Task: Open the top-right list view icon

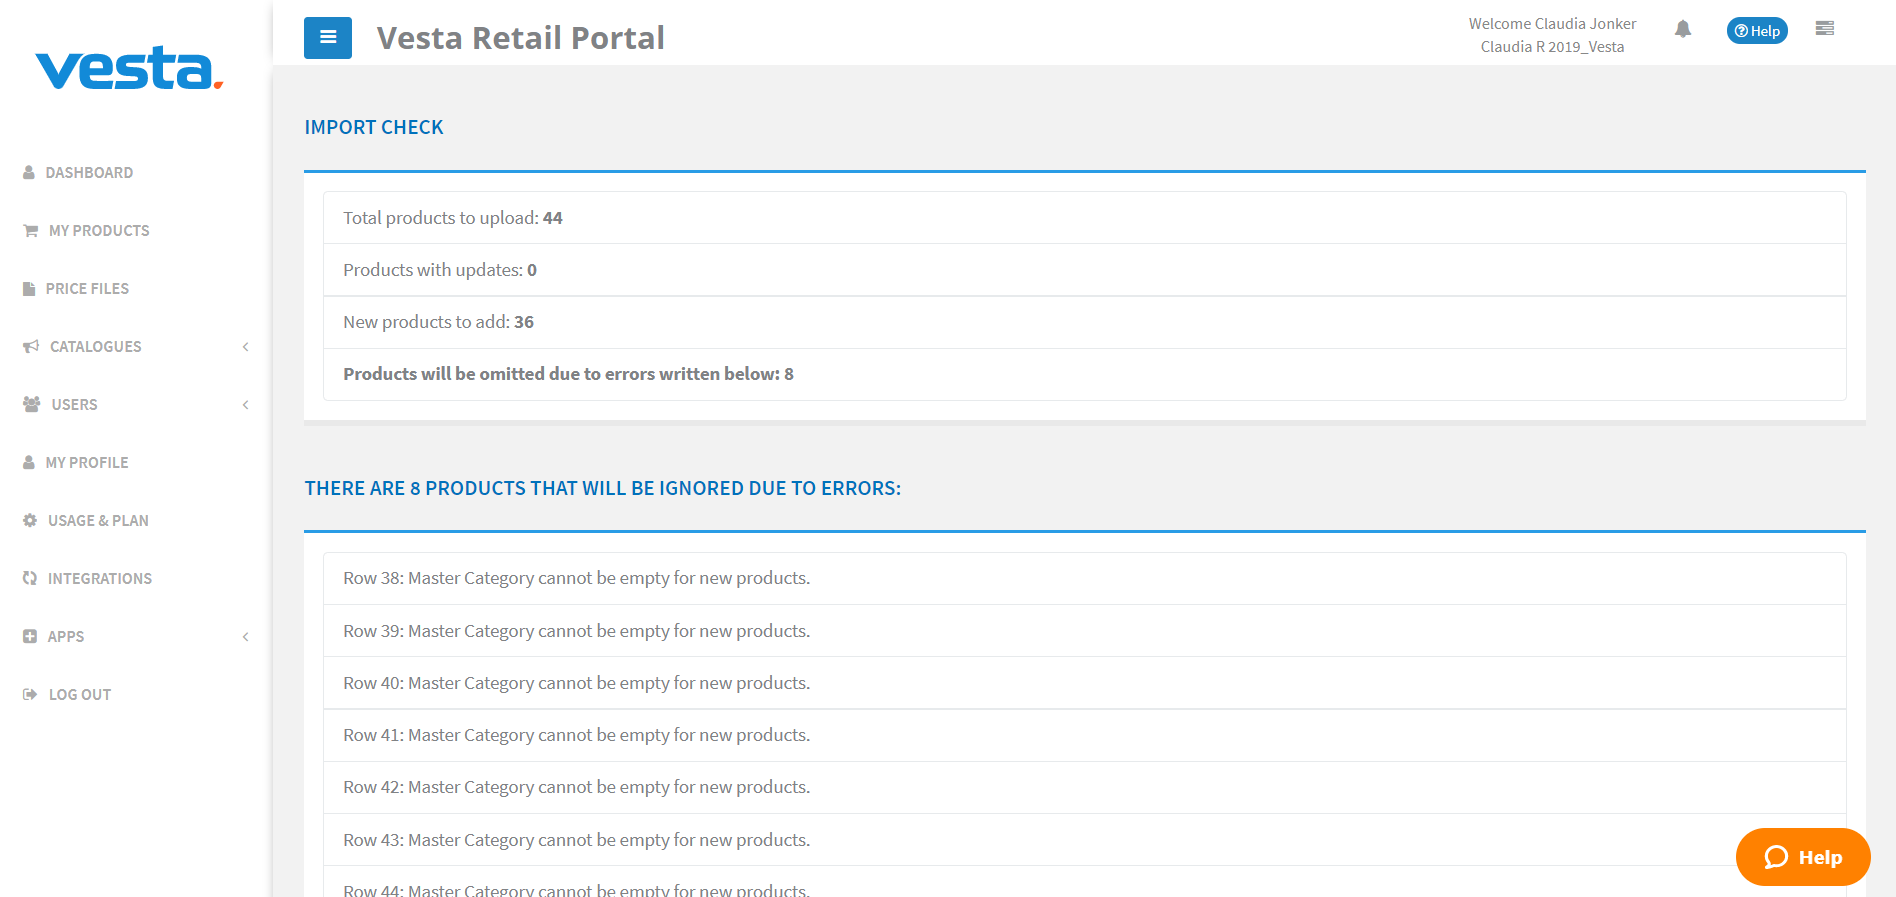Action: (1825, 29)
